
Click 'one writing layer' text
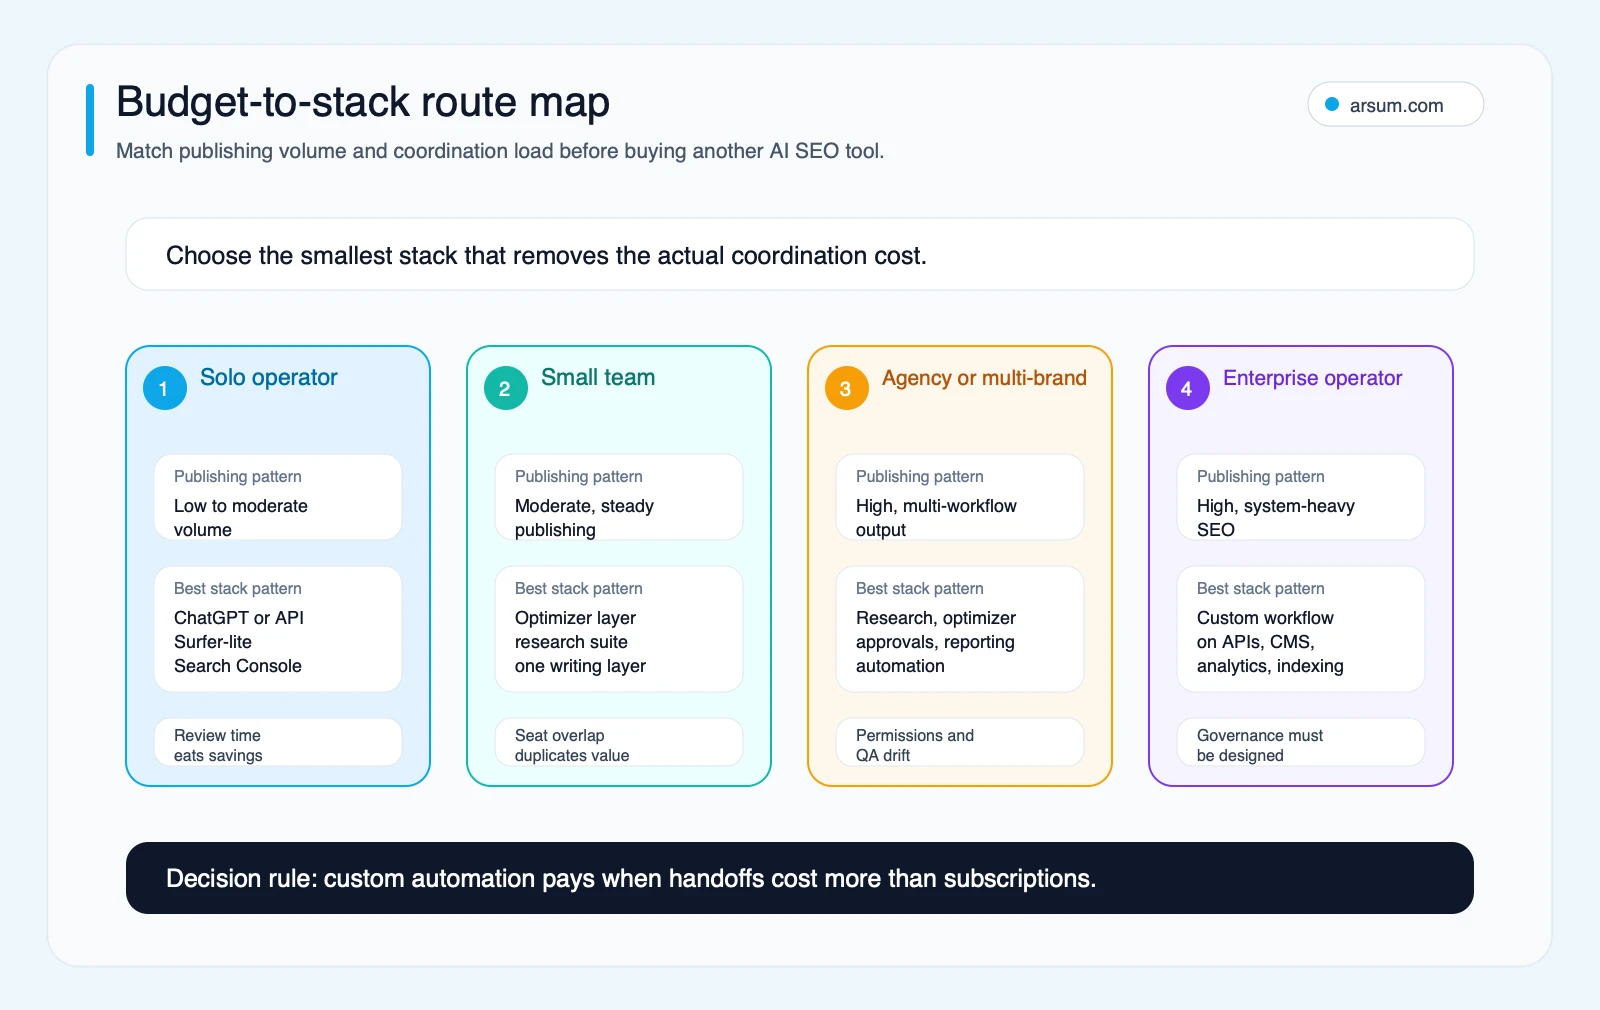580,666
